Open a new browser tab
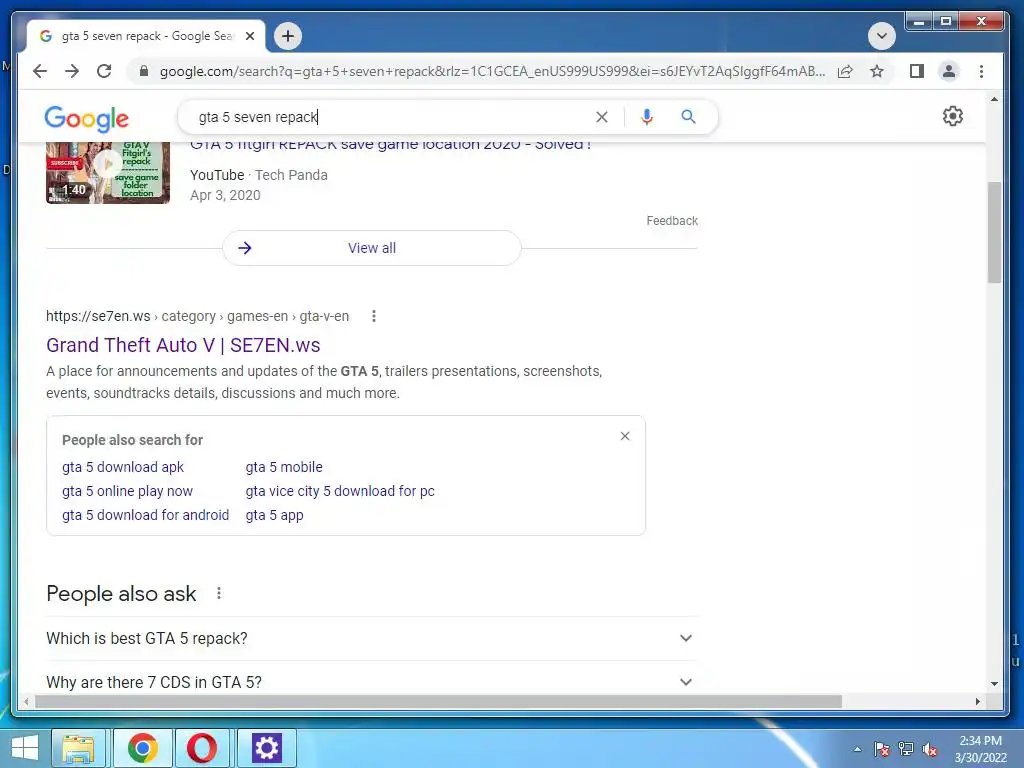 [x=288, y=36]
